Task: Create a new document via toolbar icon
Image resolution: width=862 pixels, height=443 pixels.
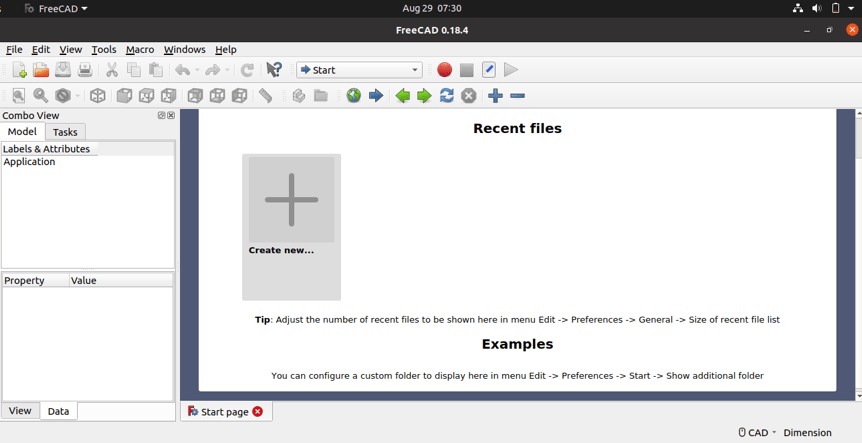Action: pos(19,70)
